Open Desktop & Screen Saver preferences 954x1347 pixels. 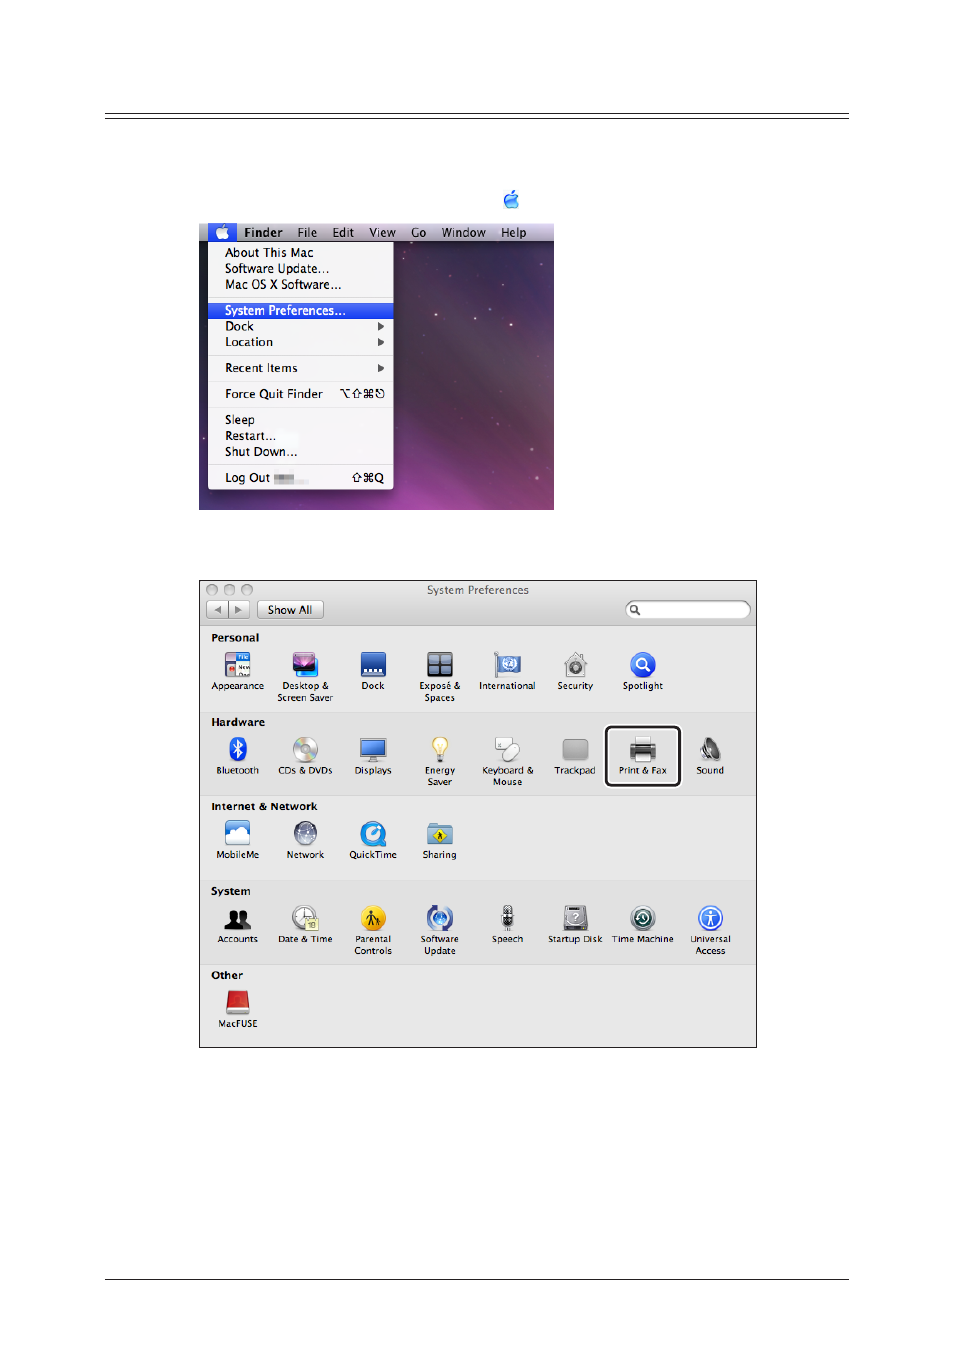(x=305, y=677)
